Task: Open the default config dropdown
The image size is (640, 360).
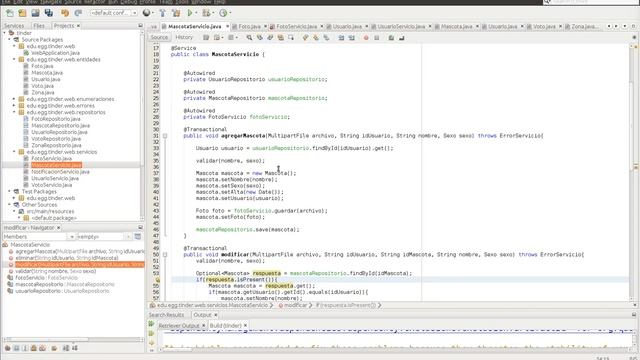Action: pyautogui.click(x=113, y=13)
